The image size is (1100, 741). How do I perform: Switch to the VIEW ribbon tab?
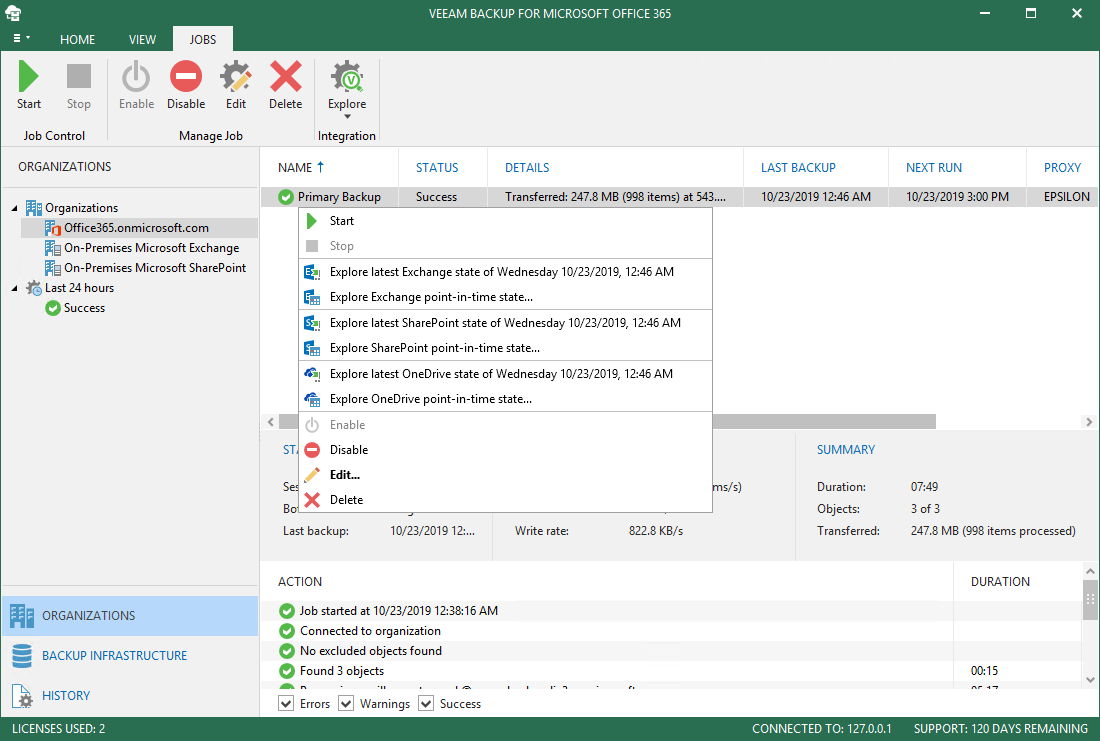[x=142, y=39]
